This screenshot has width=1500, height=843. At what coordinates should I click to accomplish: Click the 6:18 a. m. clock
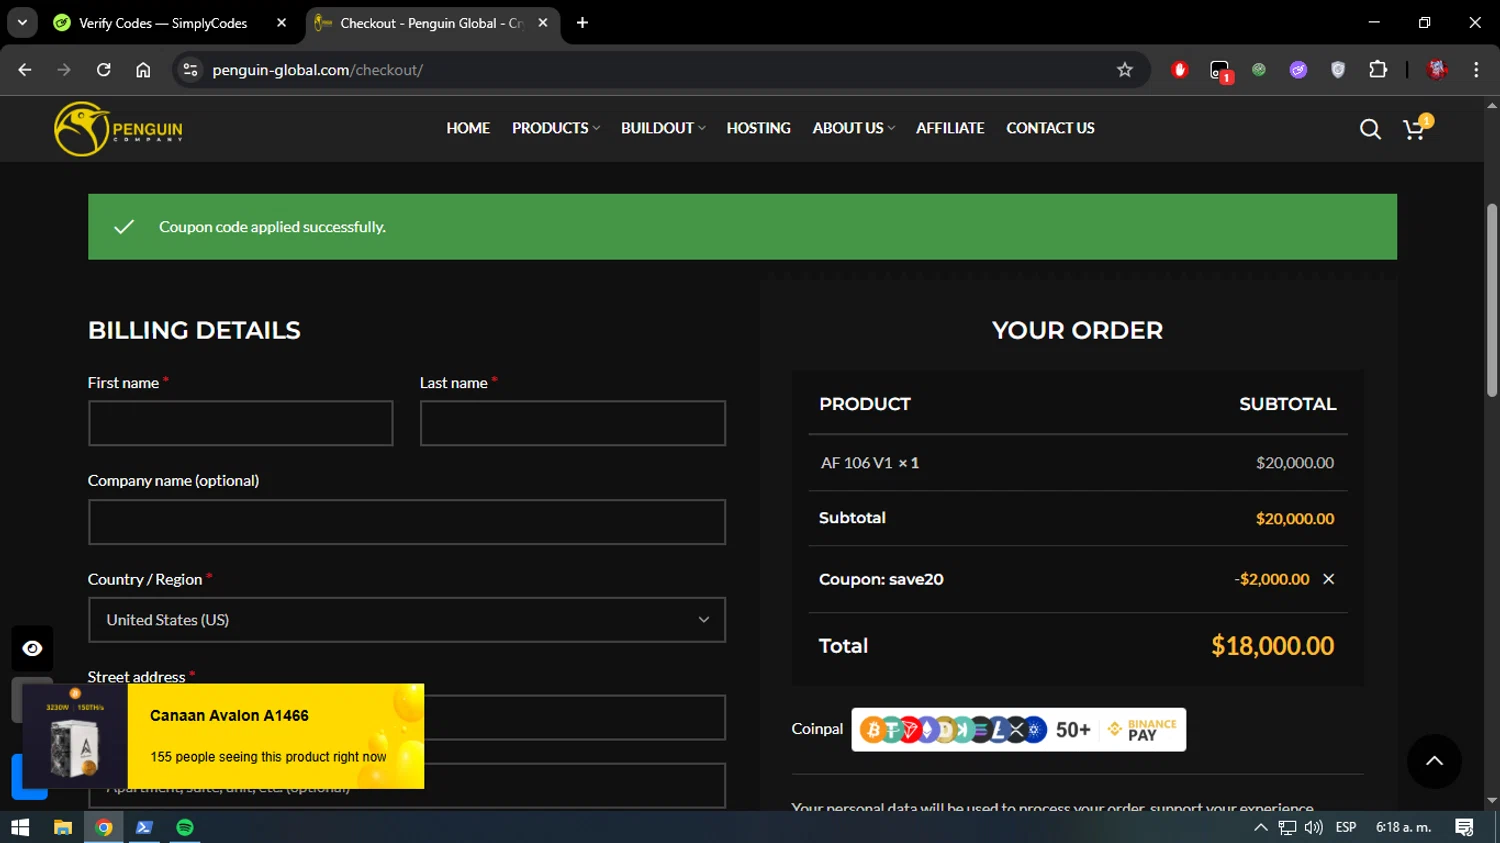pos(1403,827)
